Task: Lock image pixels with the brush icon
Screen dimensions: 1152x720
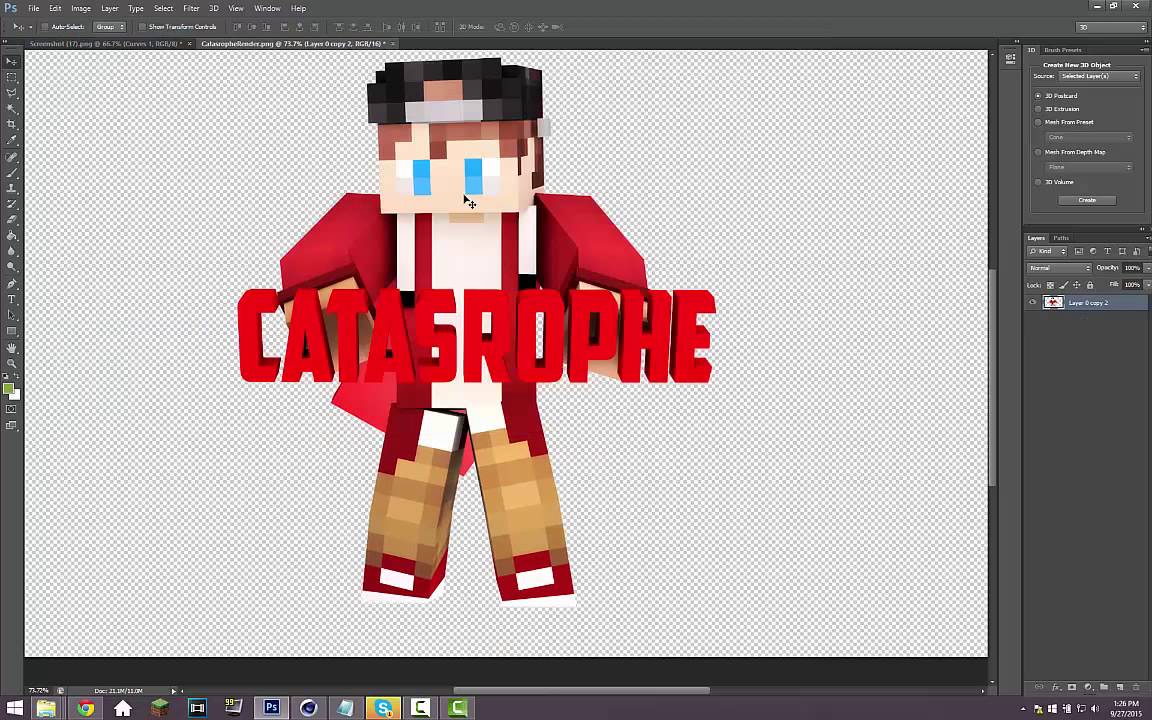Action: click(1063, 285)
